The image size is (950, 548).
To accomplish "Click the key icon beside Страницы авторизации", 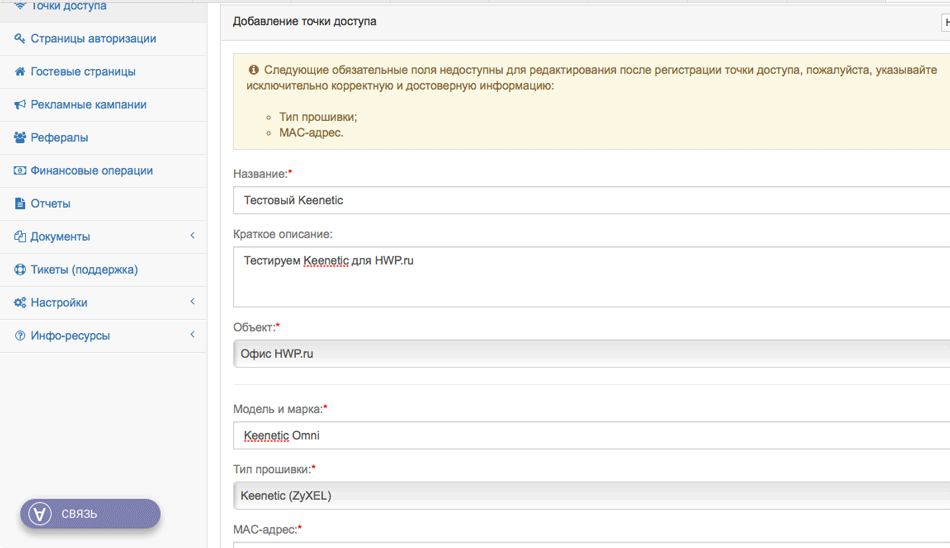I will [20, 39].
